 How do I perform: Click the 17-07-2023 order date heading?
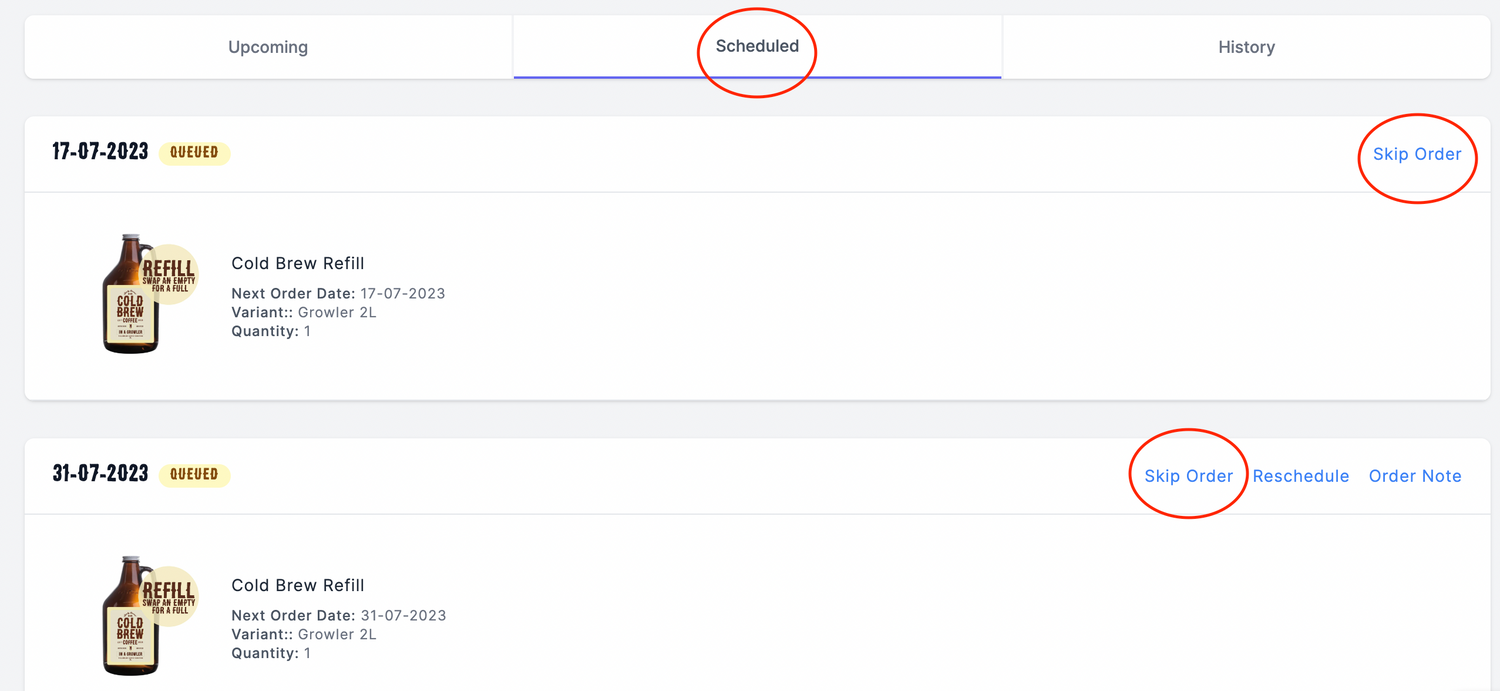tap(100, 152)
